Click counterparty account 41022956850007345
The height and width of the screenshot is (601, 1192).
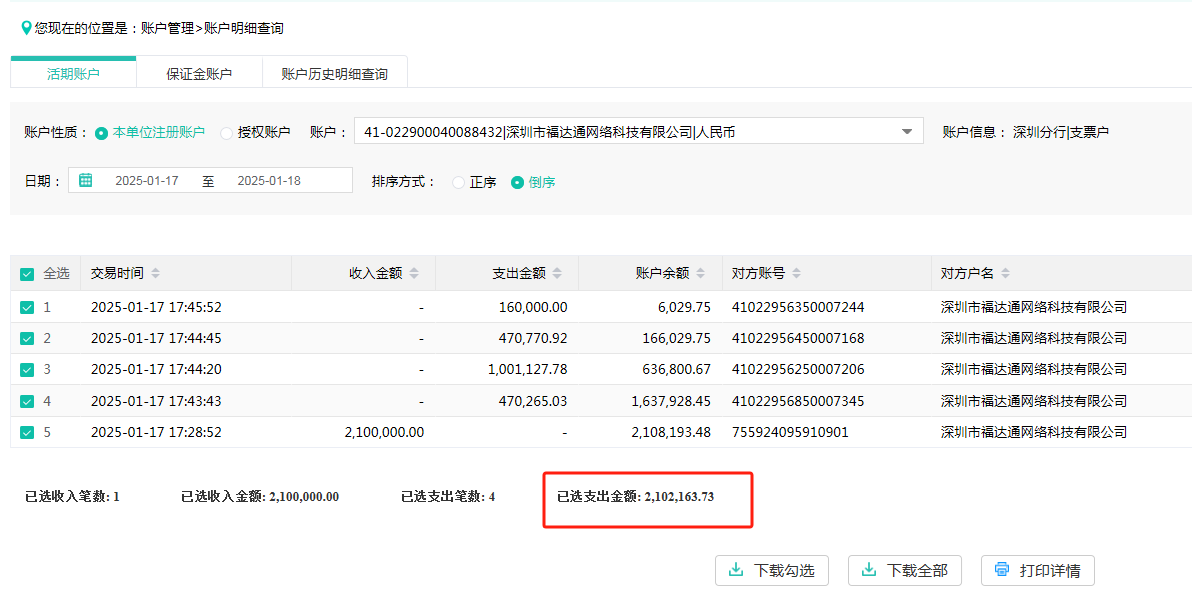click(x=797, y=401)
